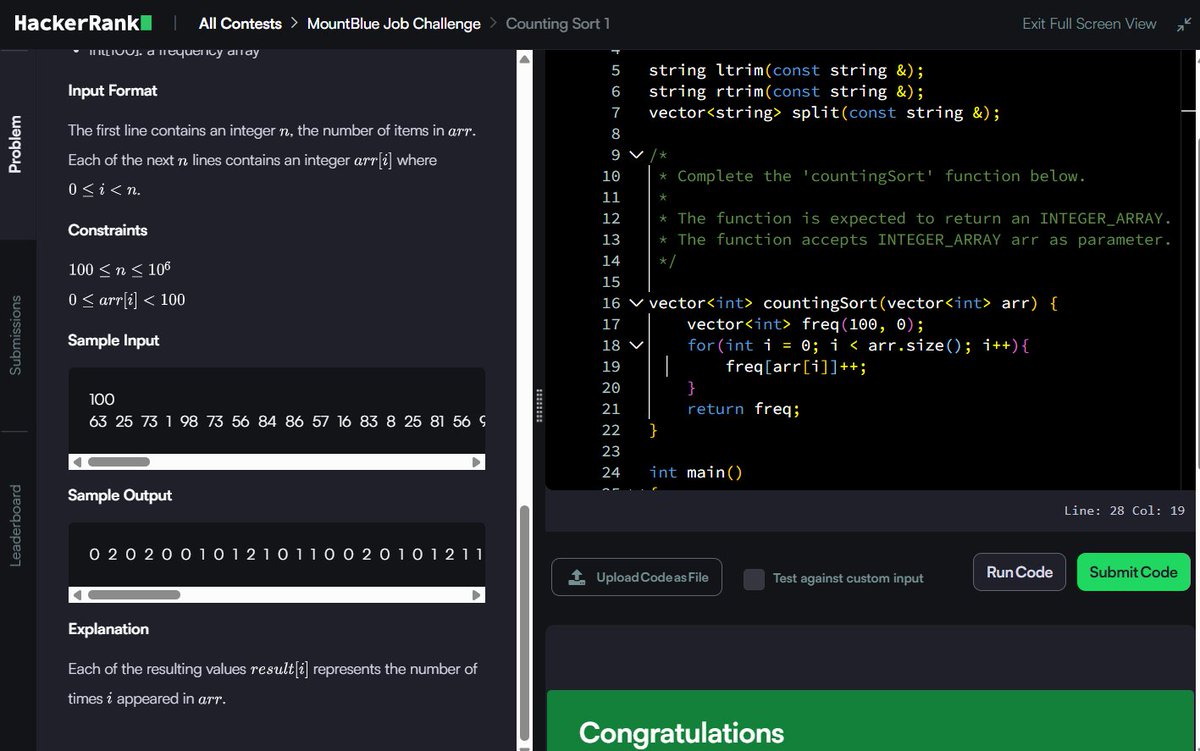
Task: Click the exit full screen arrows icon
Action: (x=1184, y=24)
